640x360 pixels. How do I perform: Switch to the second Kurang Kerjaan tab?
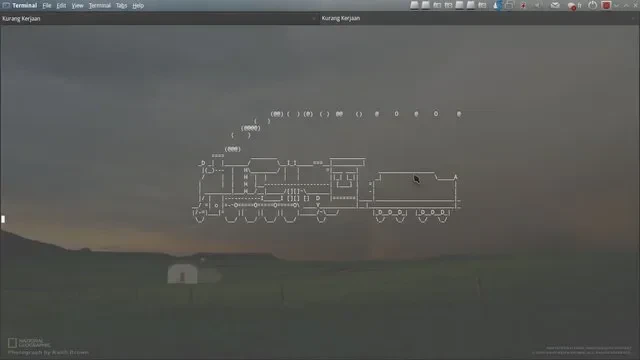[x=480, y=18]
